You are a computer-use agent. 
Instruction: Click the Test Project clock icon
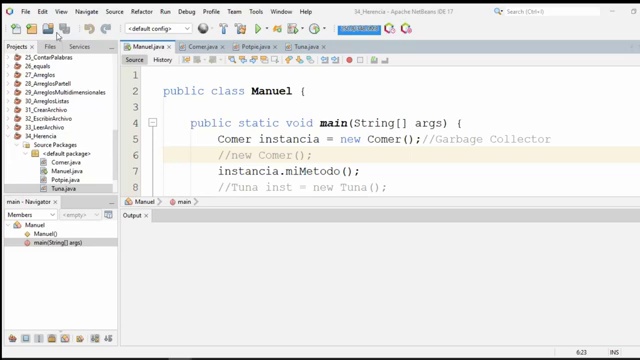(x=314, y=29)
